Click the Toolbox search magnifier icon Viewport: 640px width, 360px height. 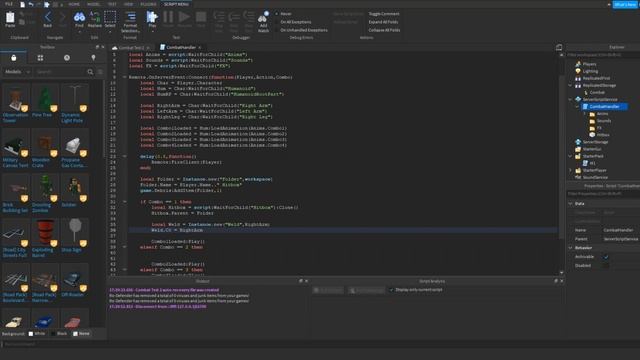(90, 72)
